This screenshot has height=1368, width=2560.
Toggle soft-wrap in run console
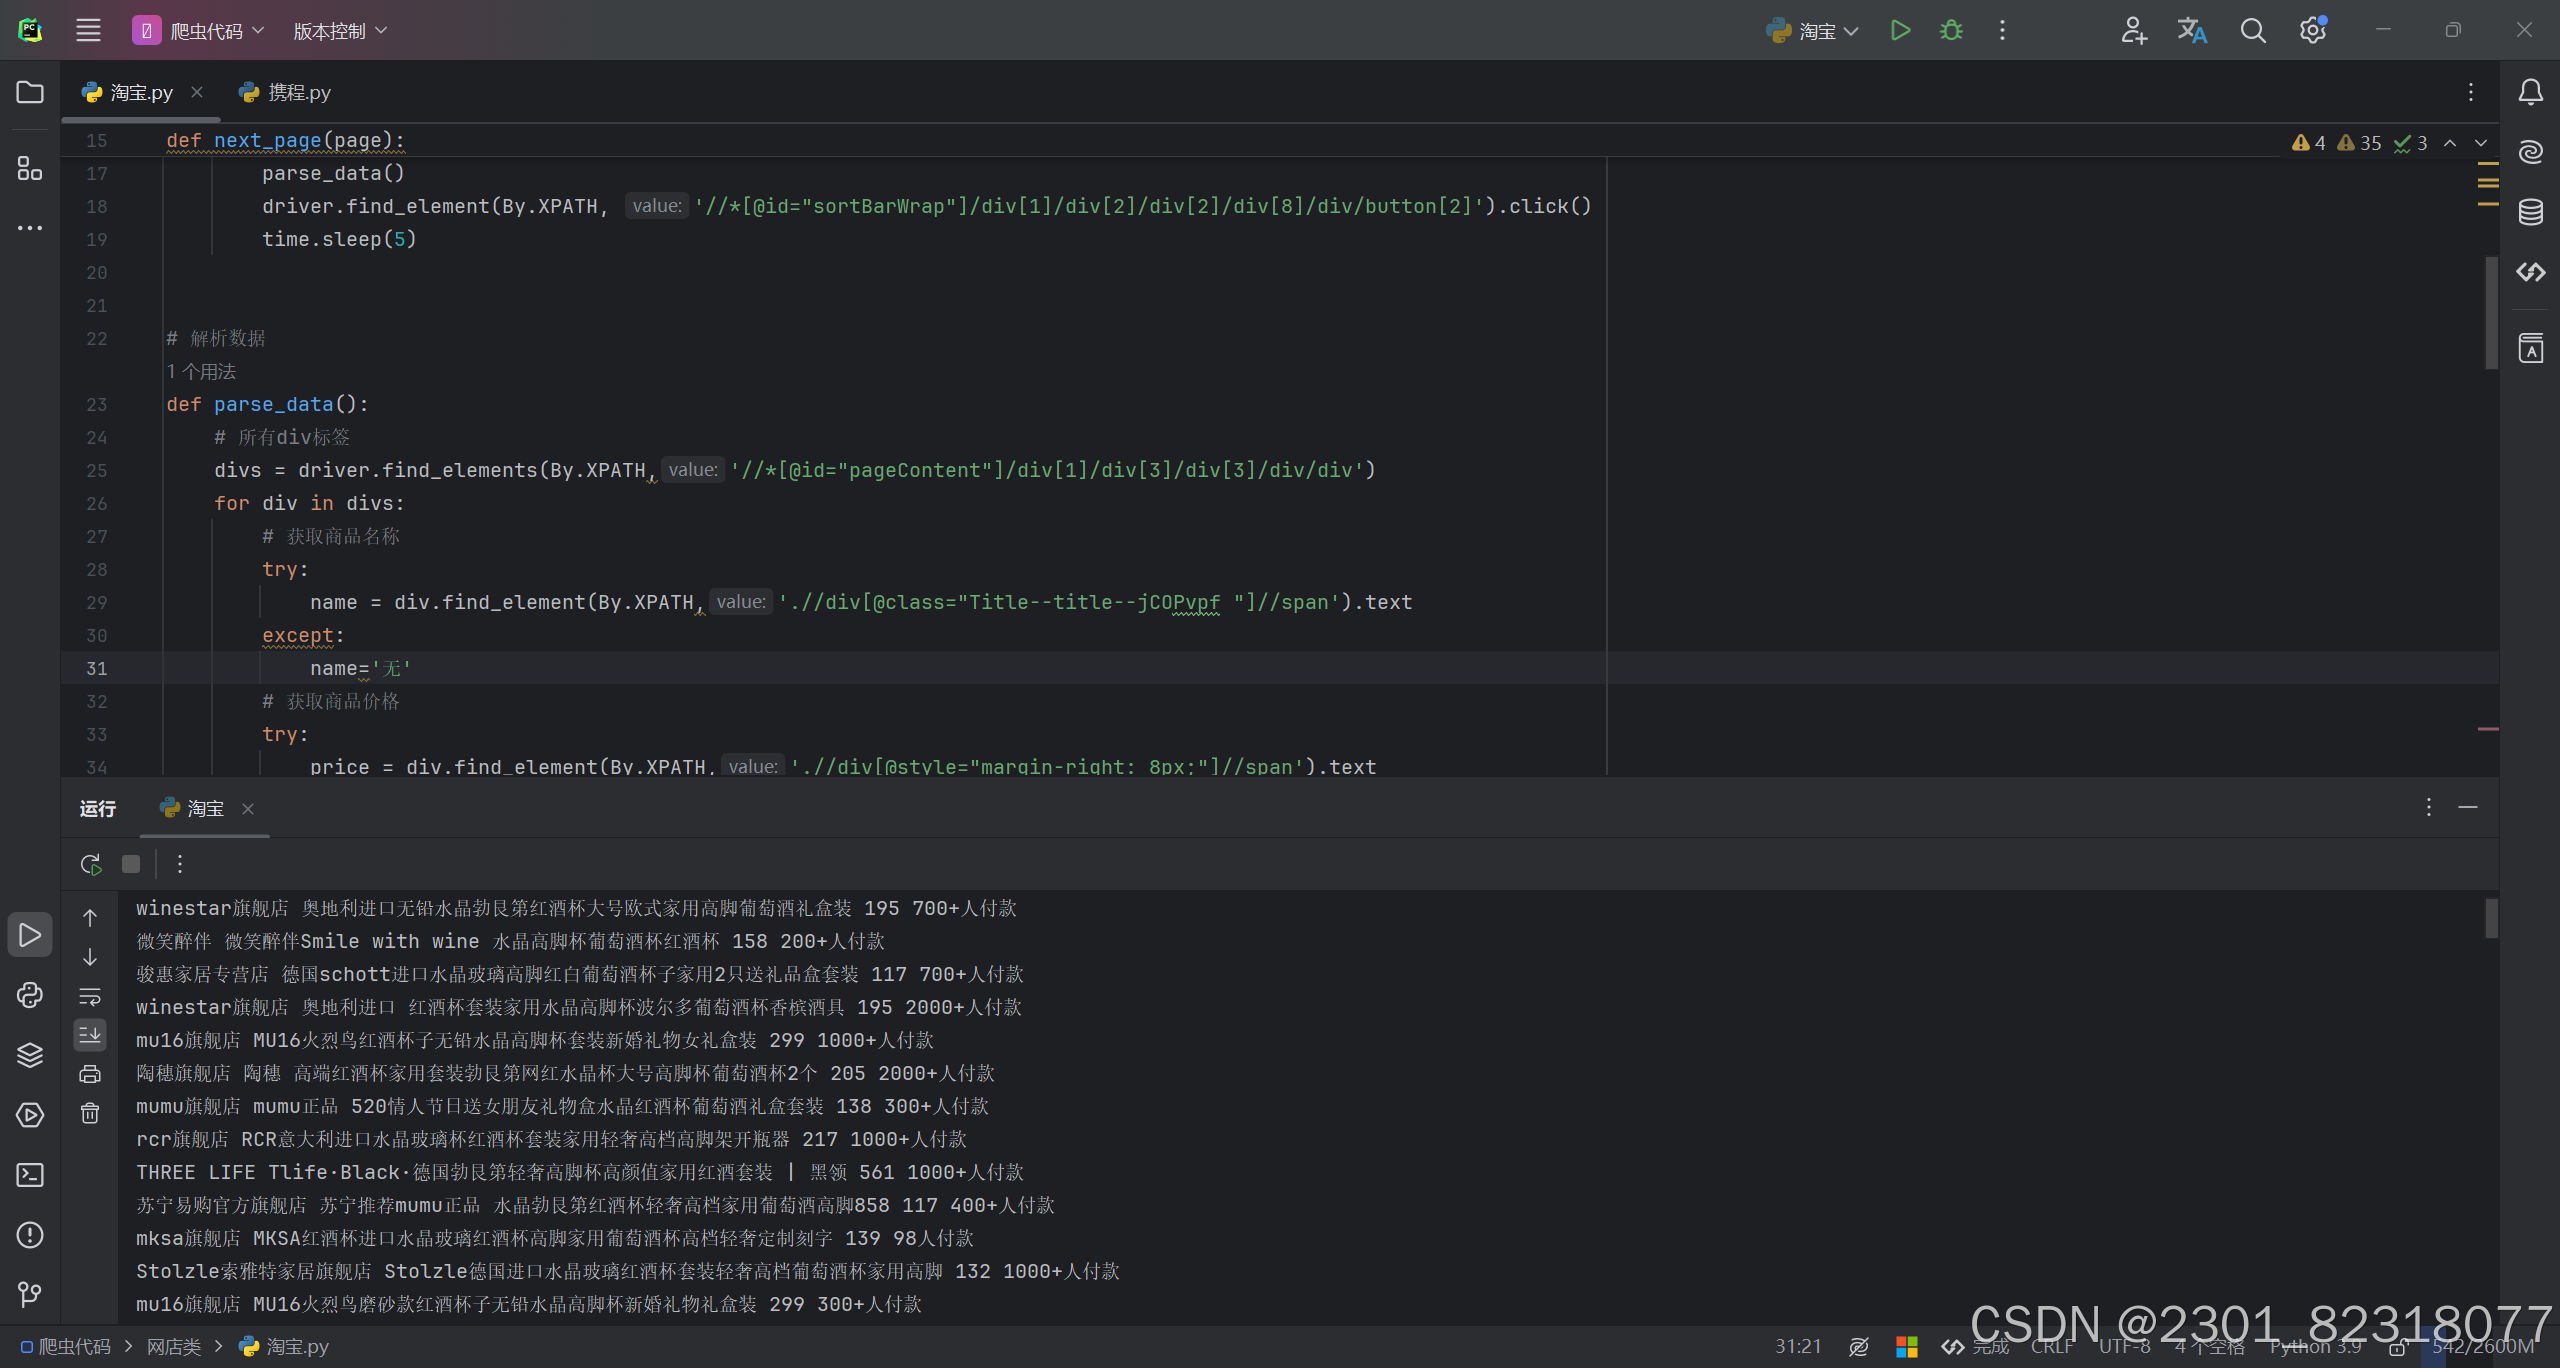(x=90, y=996)
